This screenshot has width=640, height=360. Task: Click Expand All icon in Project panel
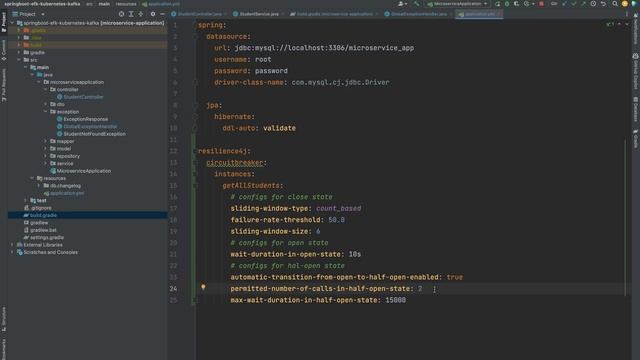tap(131, 14)
